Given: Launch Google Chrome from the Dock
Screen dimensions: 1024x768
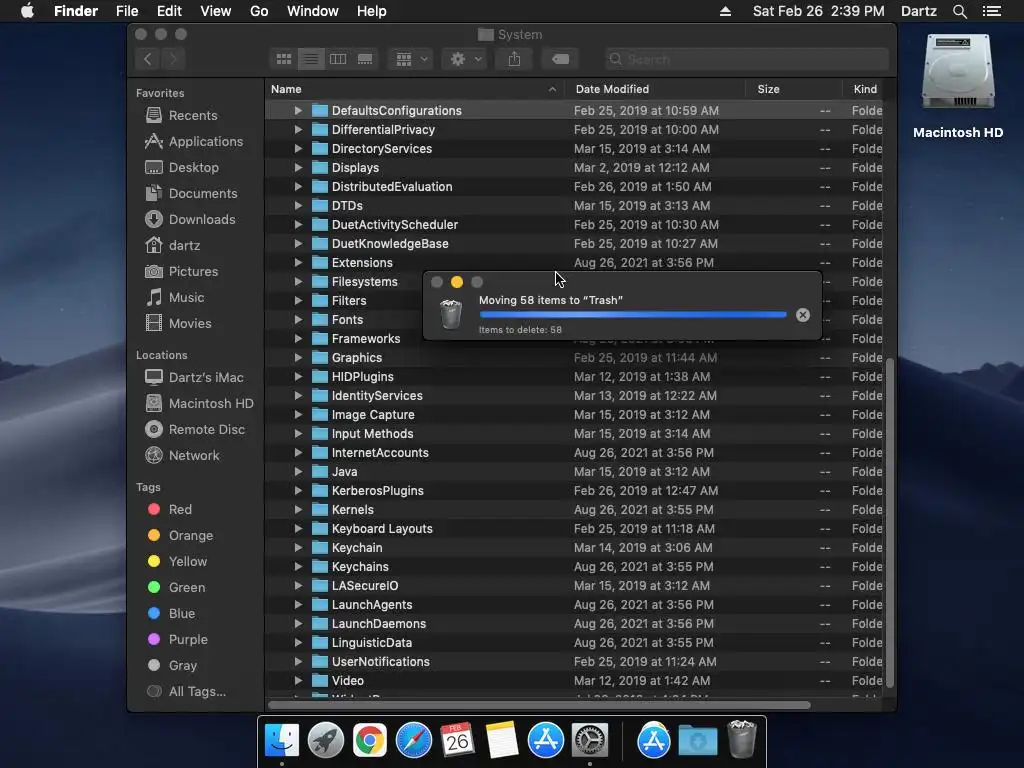Looking at the screenshot, I should pyautogui.click(x=370, y=741).
